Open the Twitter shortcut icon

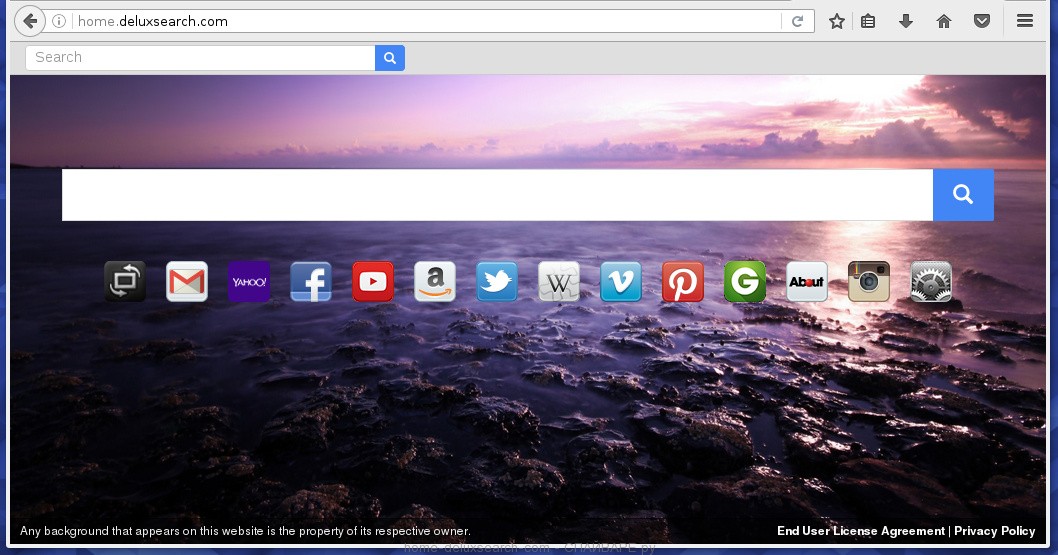(x=497, y=281)
